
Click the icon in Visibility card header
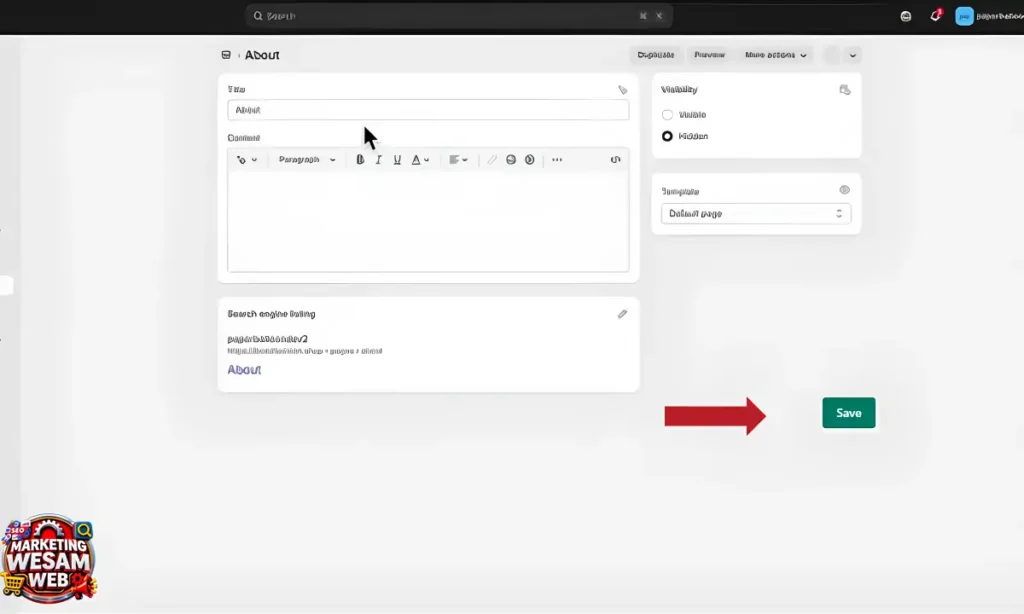[x=844, y=89]
